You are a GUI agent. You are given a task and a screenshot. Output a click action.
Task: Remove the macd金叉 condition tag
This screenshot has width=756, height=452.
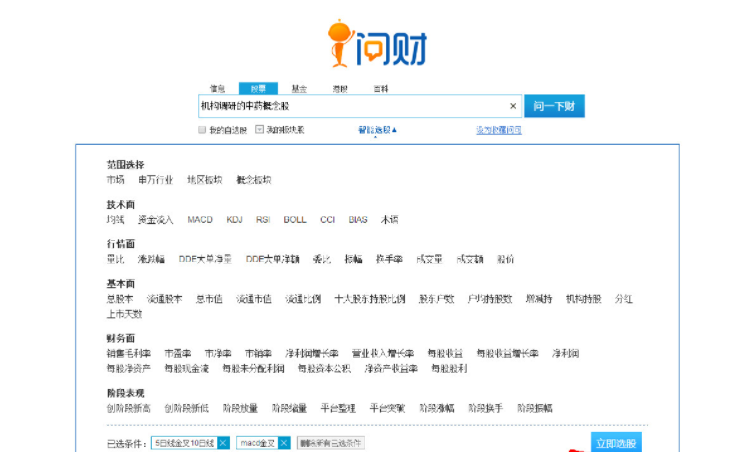coord(284,443)
